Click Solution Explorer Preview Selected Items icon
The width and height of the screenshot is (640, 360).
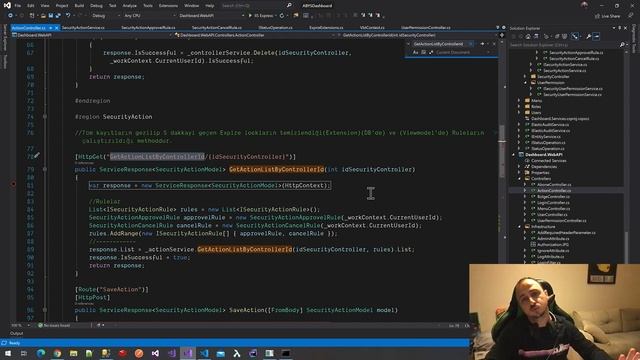coord(596,36)
